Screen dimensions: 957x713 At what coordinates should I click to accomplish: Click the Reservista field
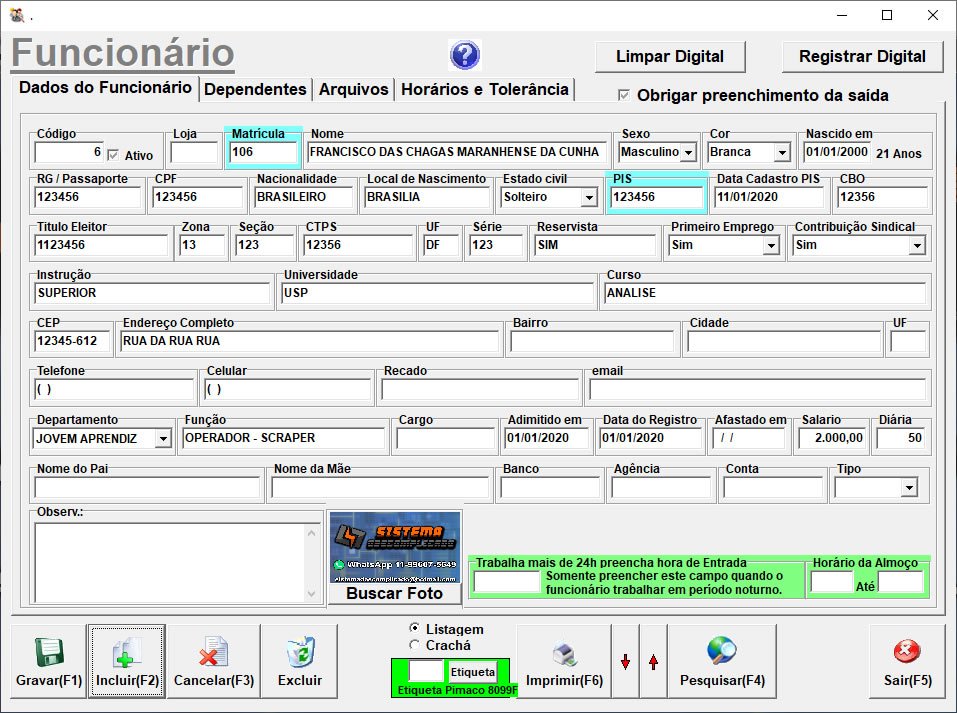[x=596, y=245]
